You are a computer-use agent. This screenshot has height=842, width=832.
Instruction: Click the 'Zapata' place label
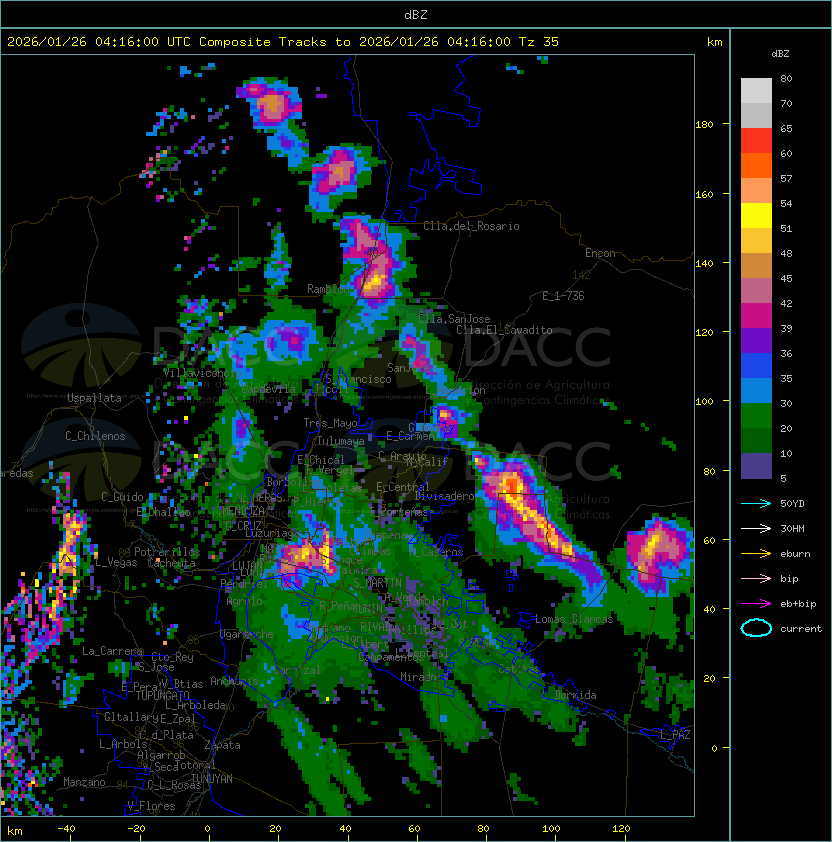click(222, 745)
